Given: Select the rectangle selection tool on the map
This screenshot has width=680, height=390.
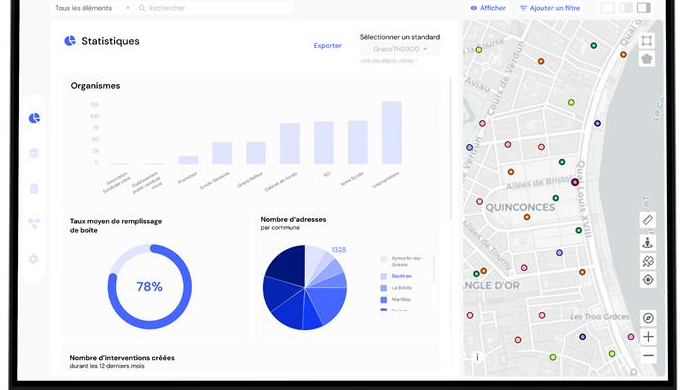Looking at the screenshot, I should pos(647,41).
